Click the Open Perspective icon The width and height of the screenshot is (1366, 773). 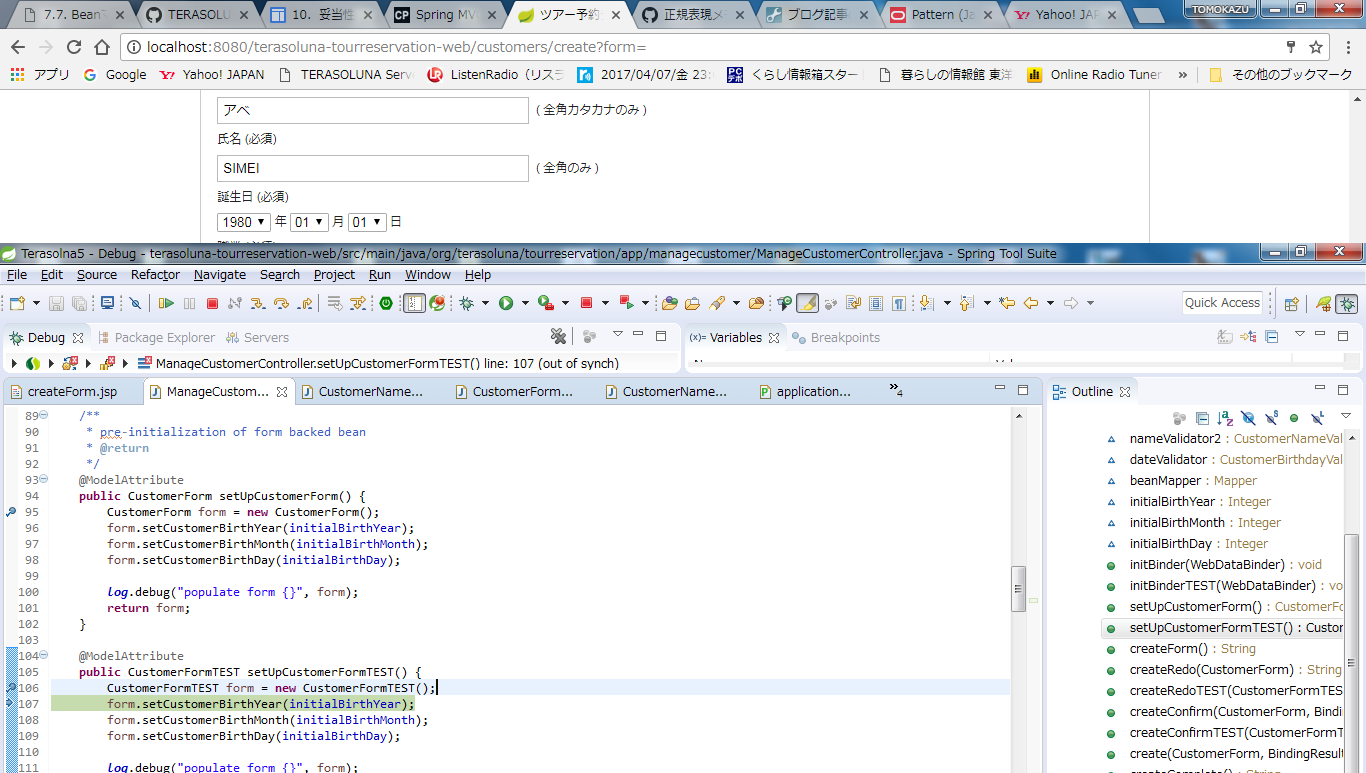coord(1291,304)
